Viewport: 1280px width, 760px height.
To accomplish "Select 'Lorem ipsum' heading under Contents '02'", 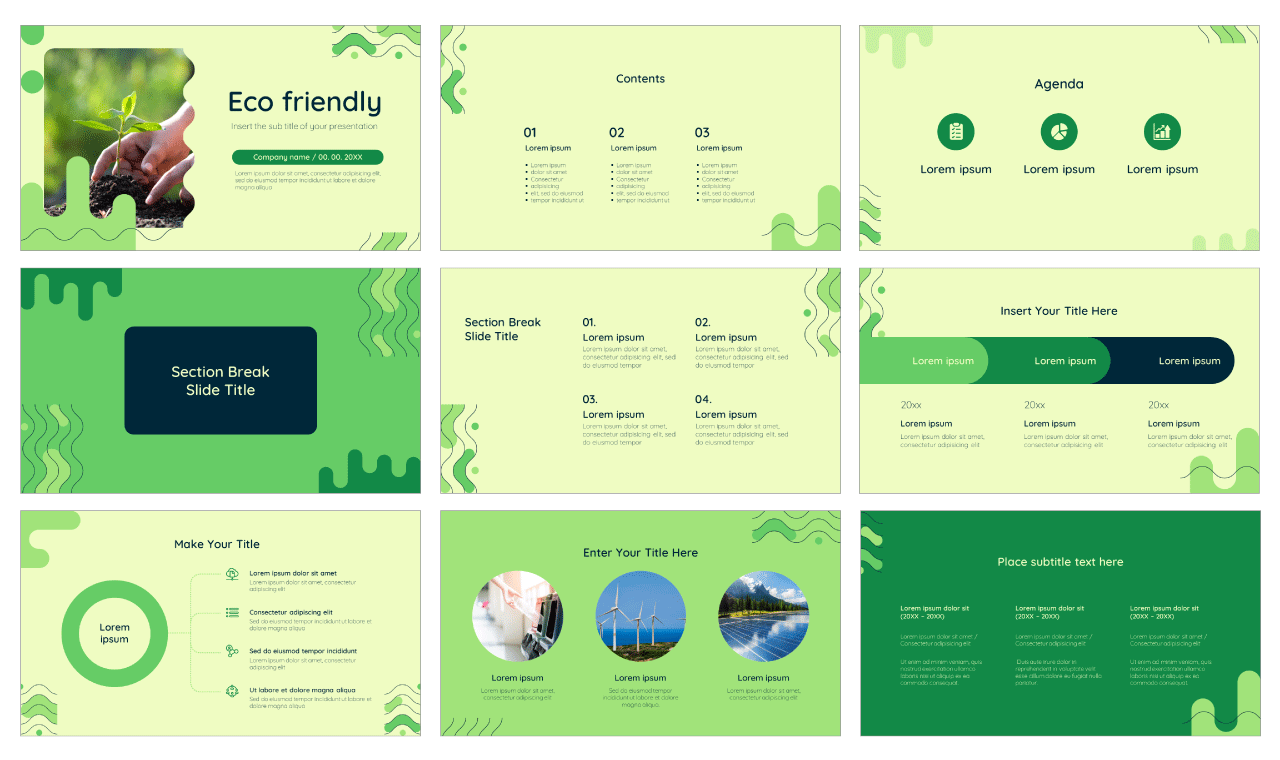I will coord(633,148).
